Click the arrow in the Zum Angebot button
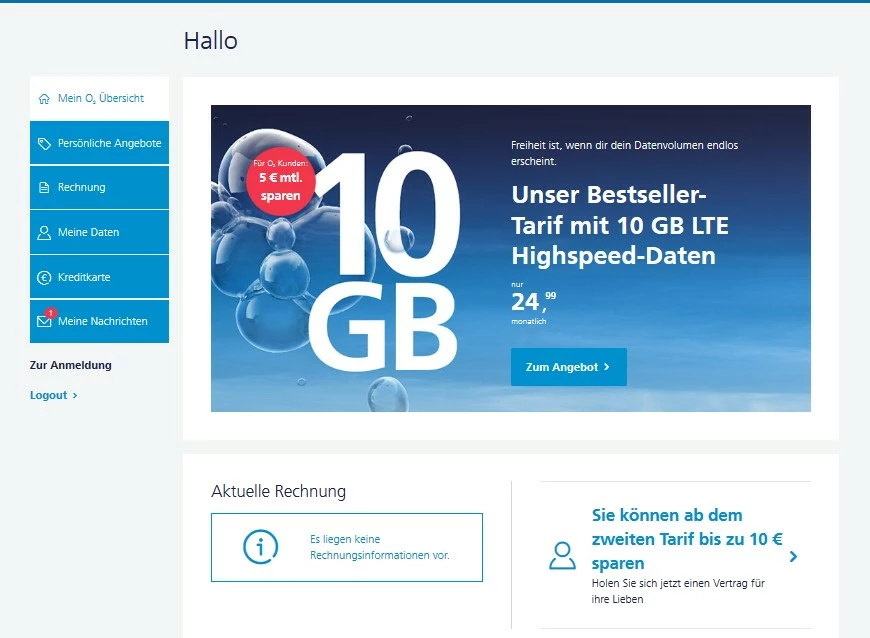Image resolution: width=870 pixels, height=638 pixels. coord(606,367)
